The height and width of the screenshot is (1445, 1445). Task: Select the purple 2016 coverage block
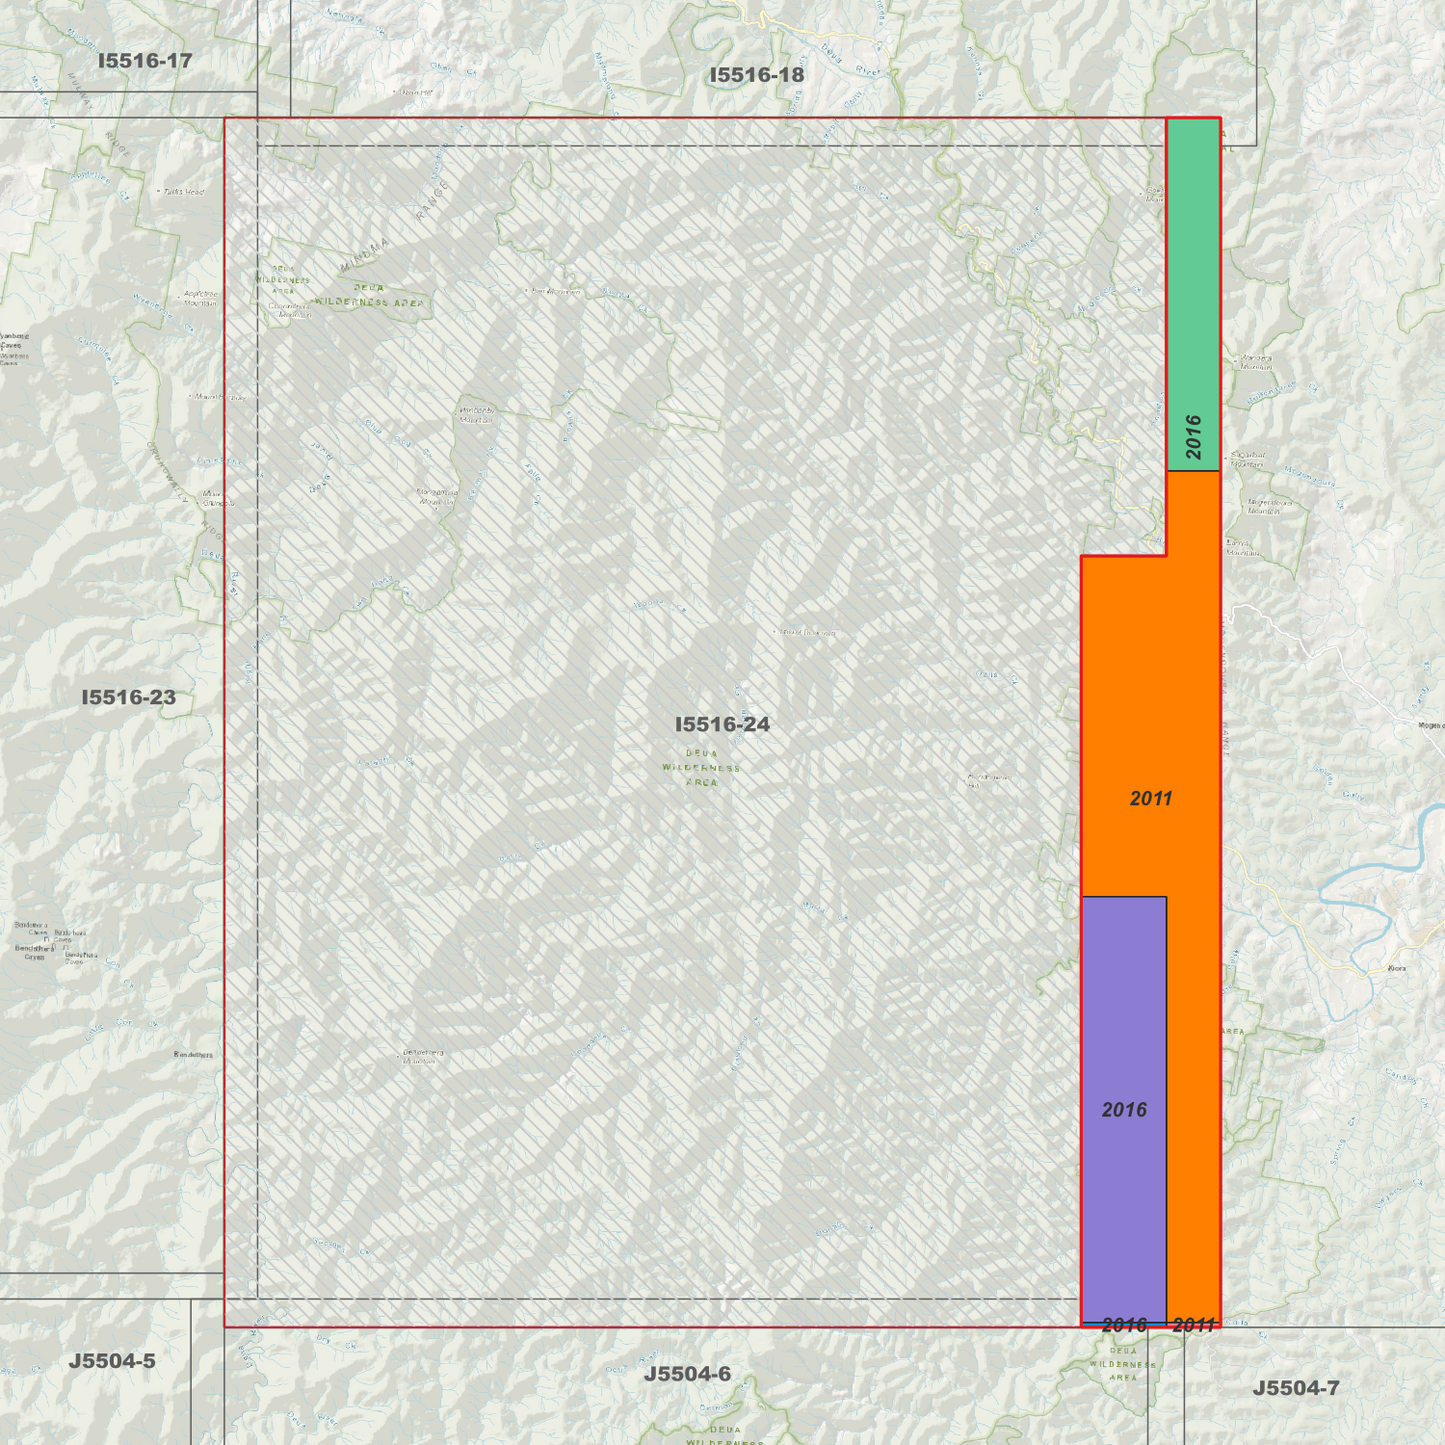click(x=1124, y=1109)
